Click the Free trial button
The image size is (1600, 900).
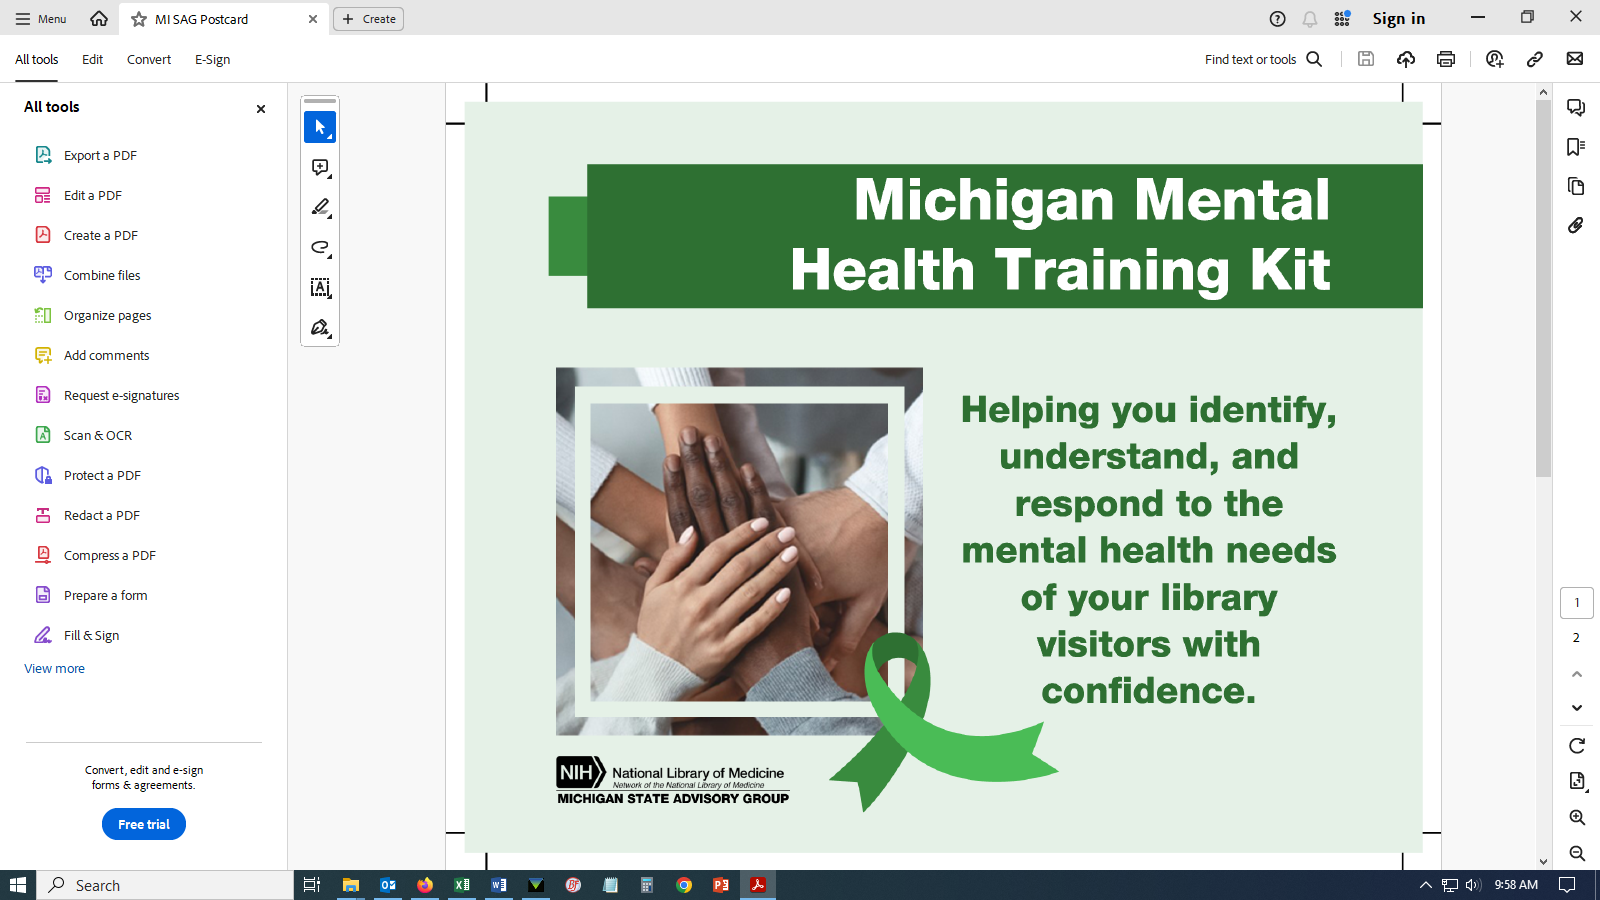pos(144,824)
